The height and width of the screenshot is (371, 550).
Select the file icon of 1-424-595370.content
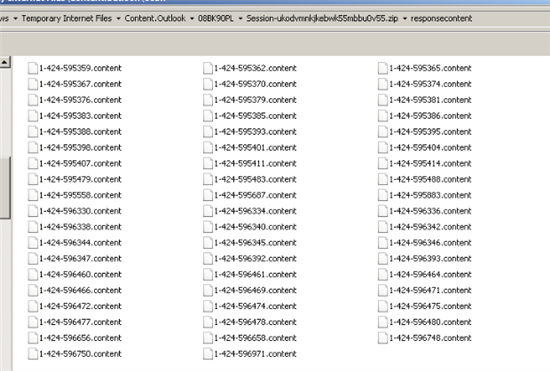208,84
